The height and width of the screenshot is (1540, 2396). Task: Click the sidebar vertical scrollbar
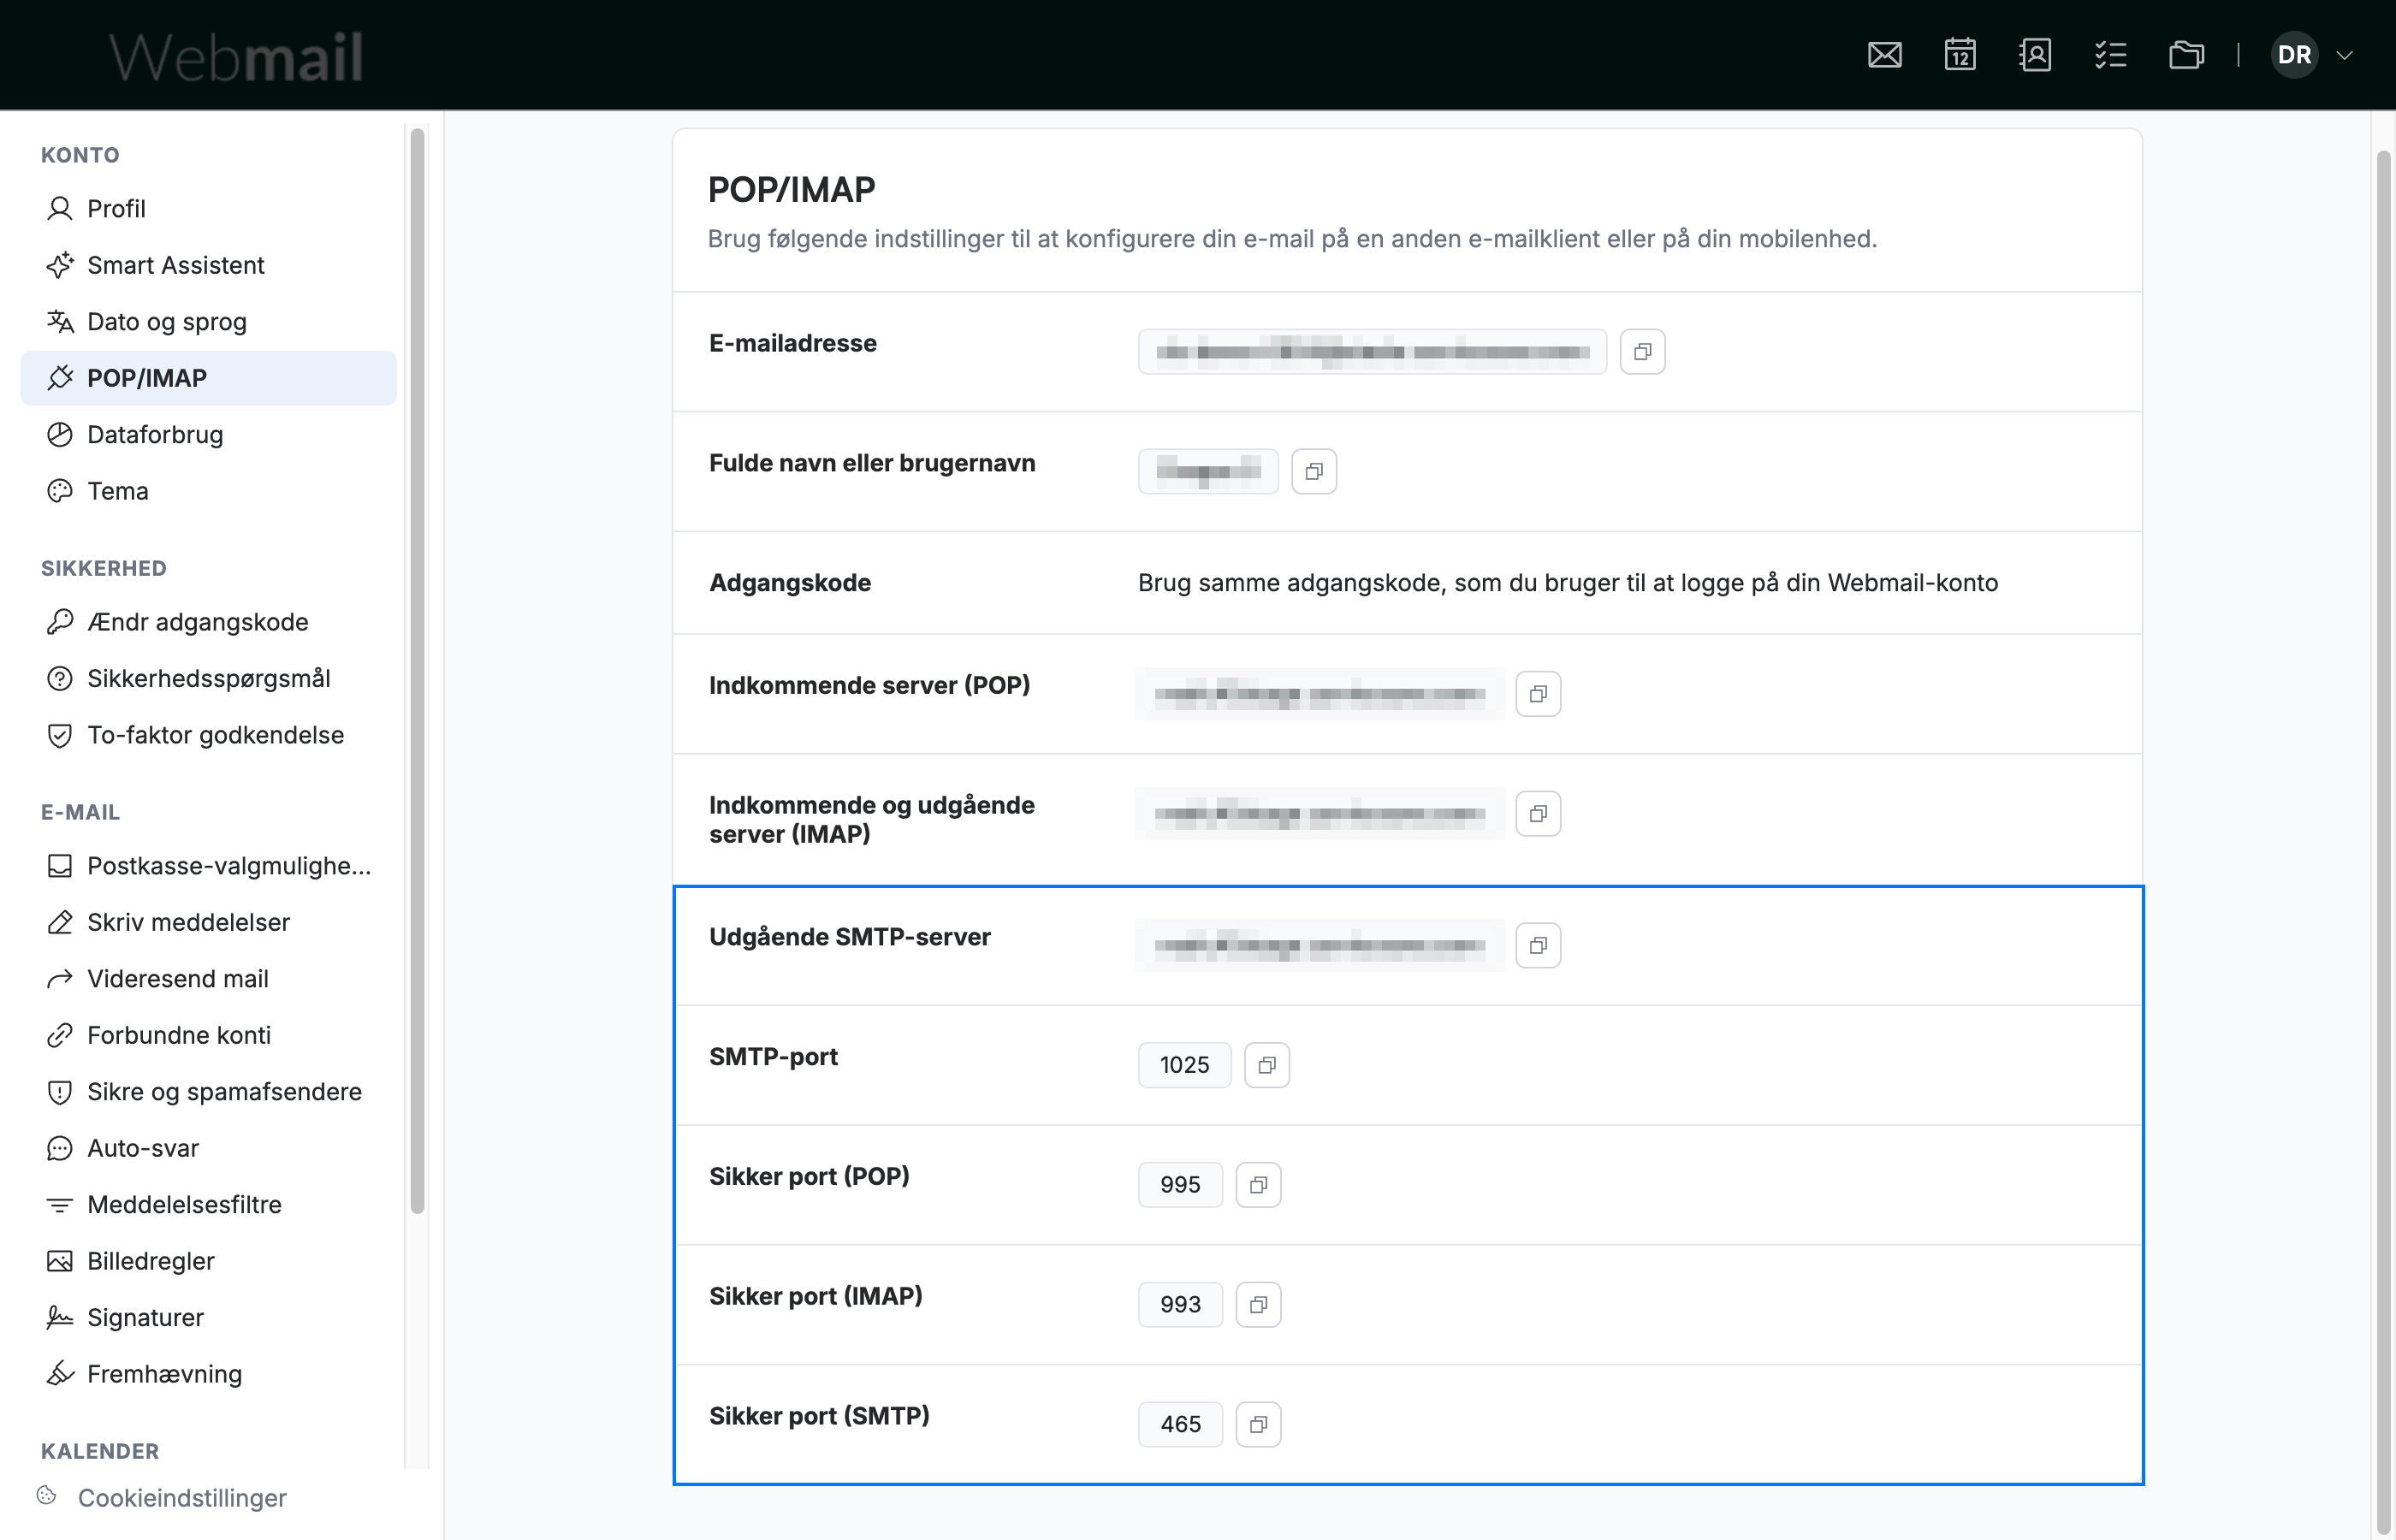coord(417,670)
